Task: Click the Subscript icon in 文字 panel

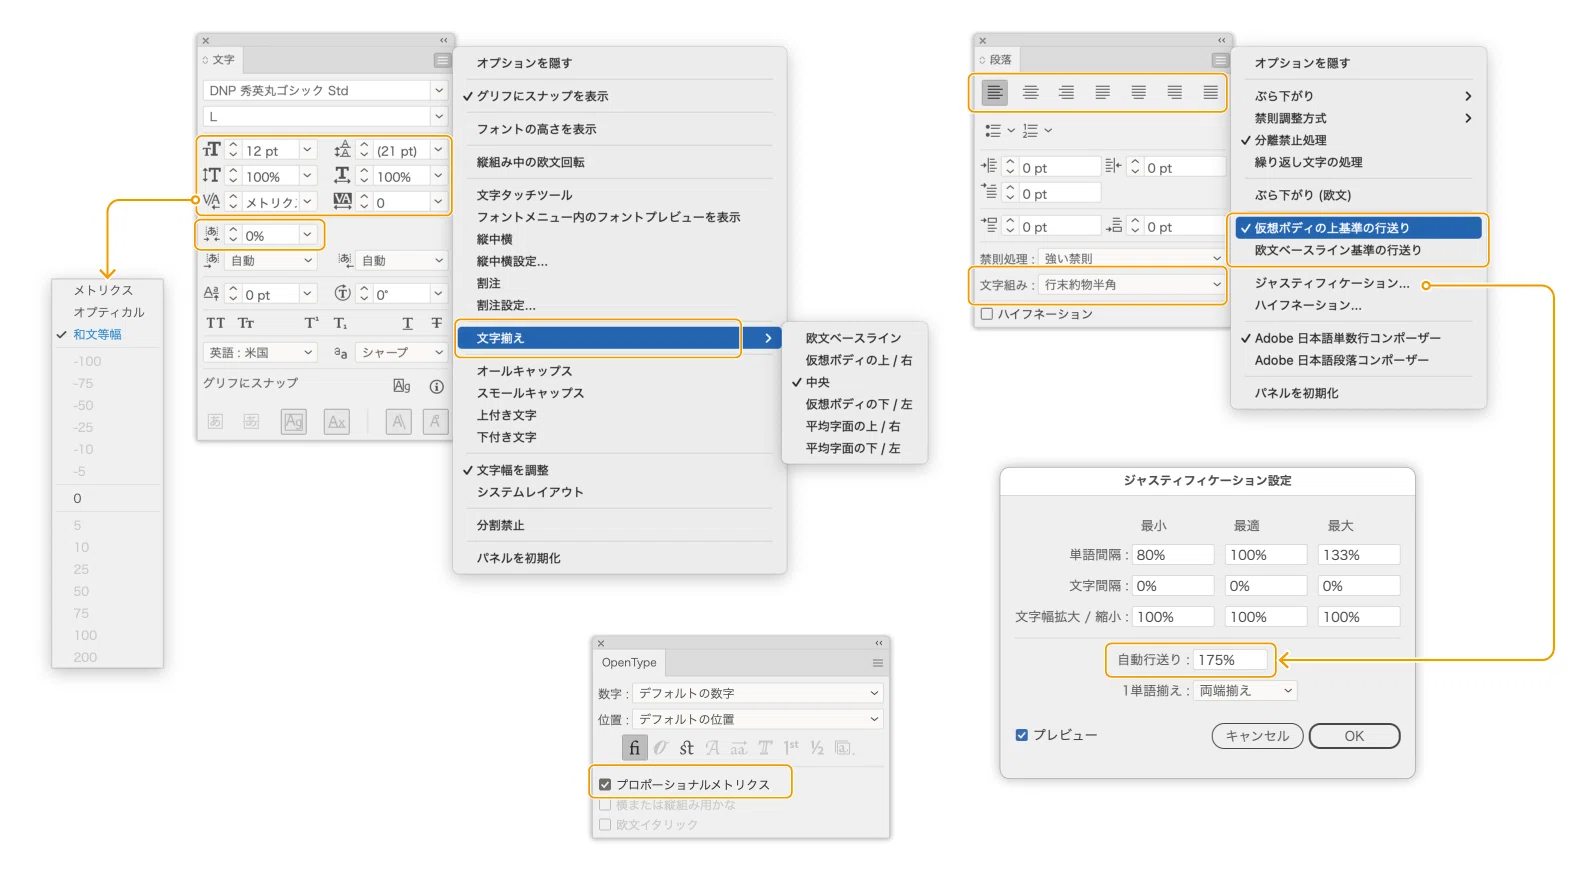Action: click(x=340, y=323)
